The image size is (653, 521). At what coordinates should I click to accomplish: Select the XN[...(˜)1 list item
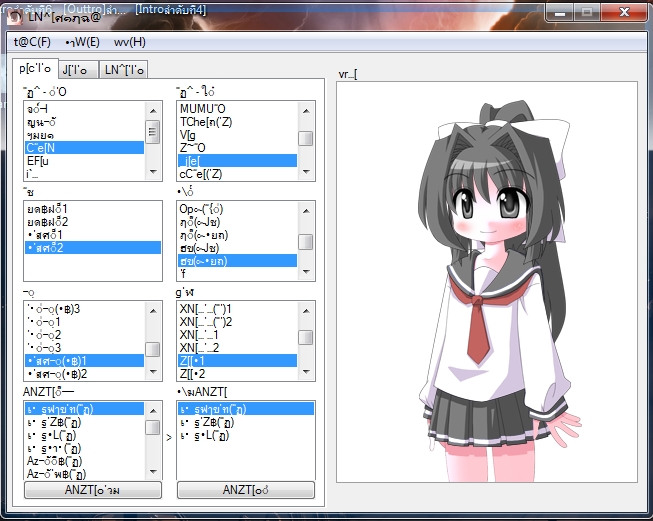coord(237,309)
